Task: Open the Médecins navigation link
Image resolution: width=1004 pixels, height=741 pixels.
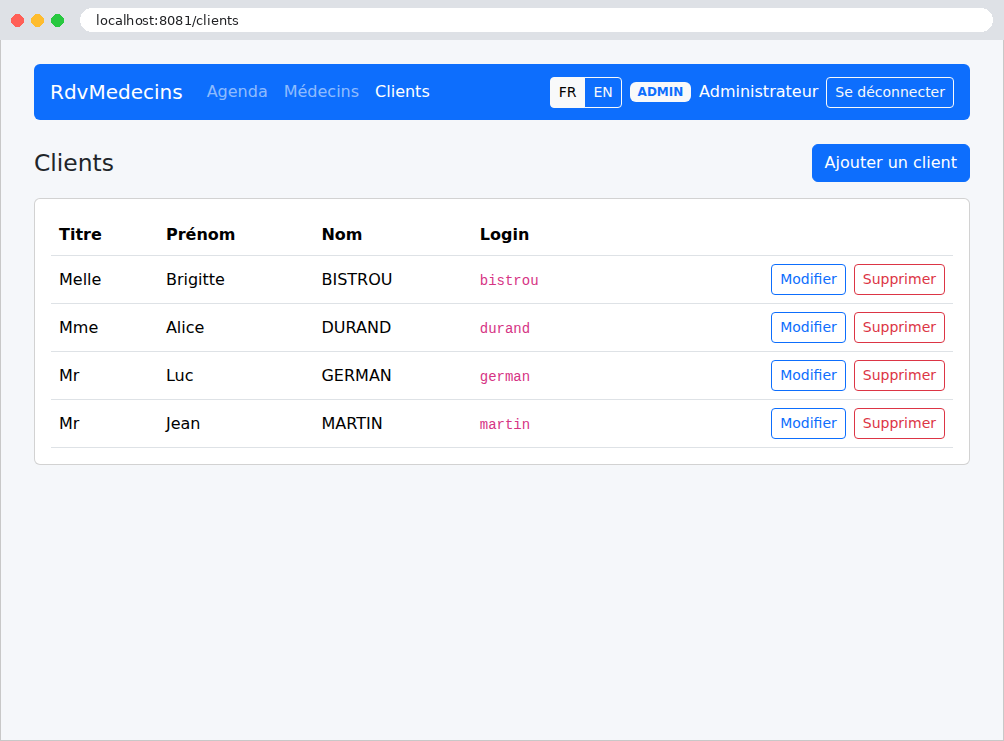Action: 321,92
